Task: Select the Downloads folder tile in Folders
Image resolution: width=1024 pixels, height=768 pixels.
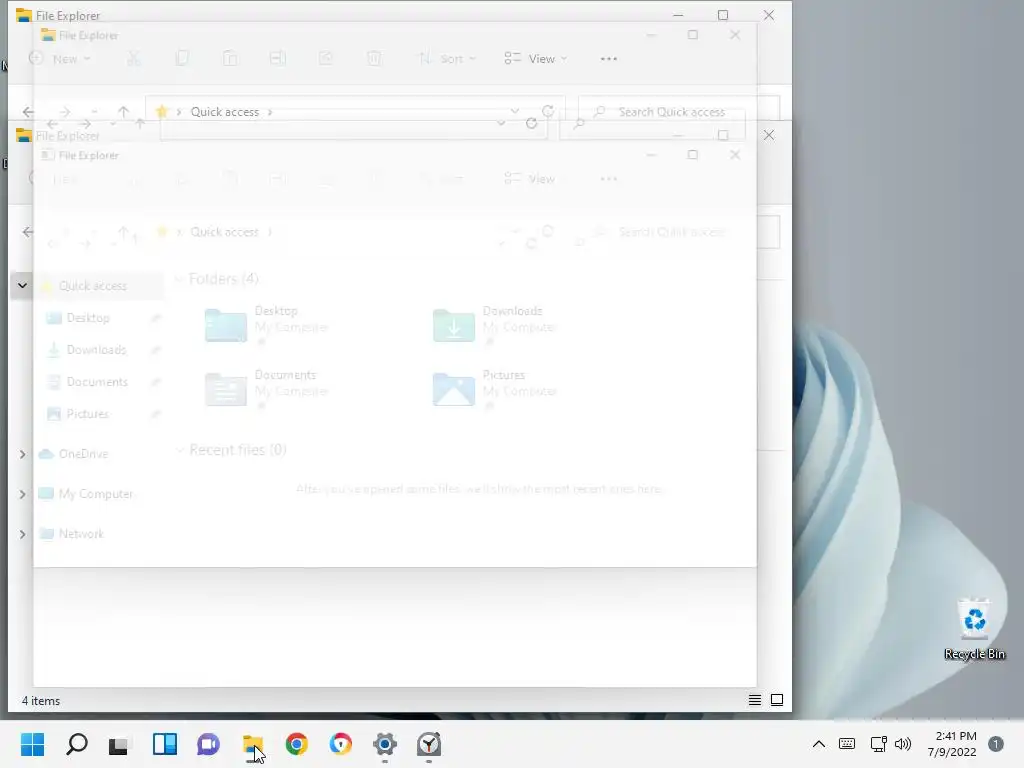Action: (x=494, y=325)
